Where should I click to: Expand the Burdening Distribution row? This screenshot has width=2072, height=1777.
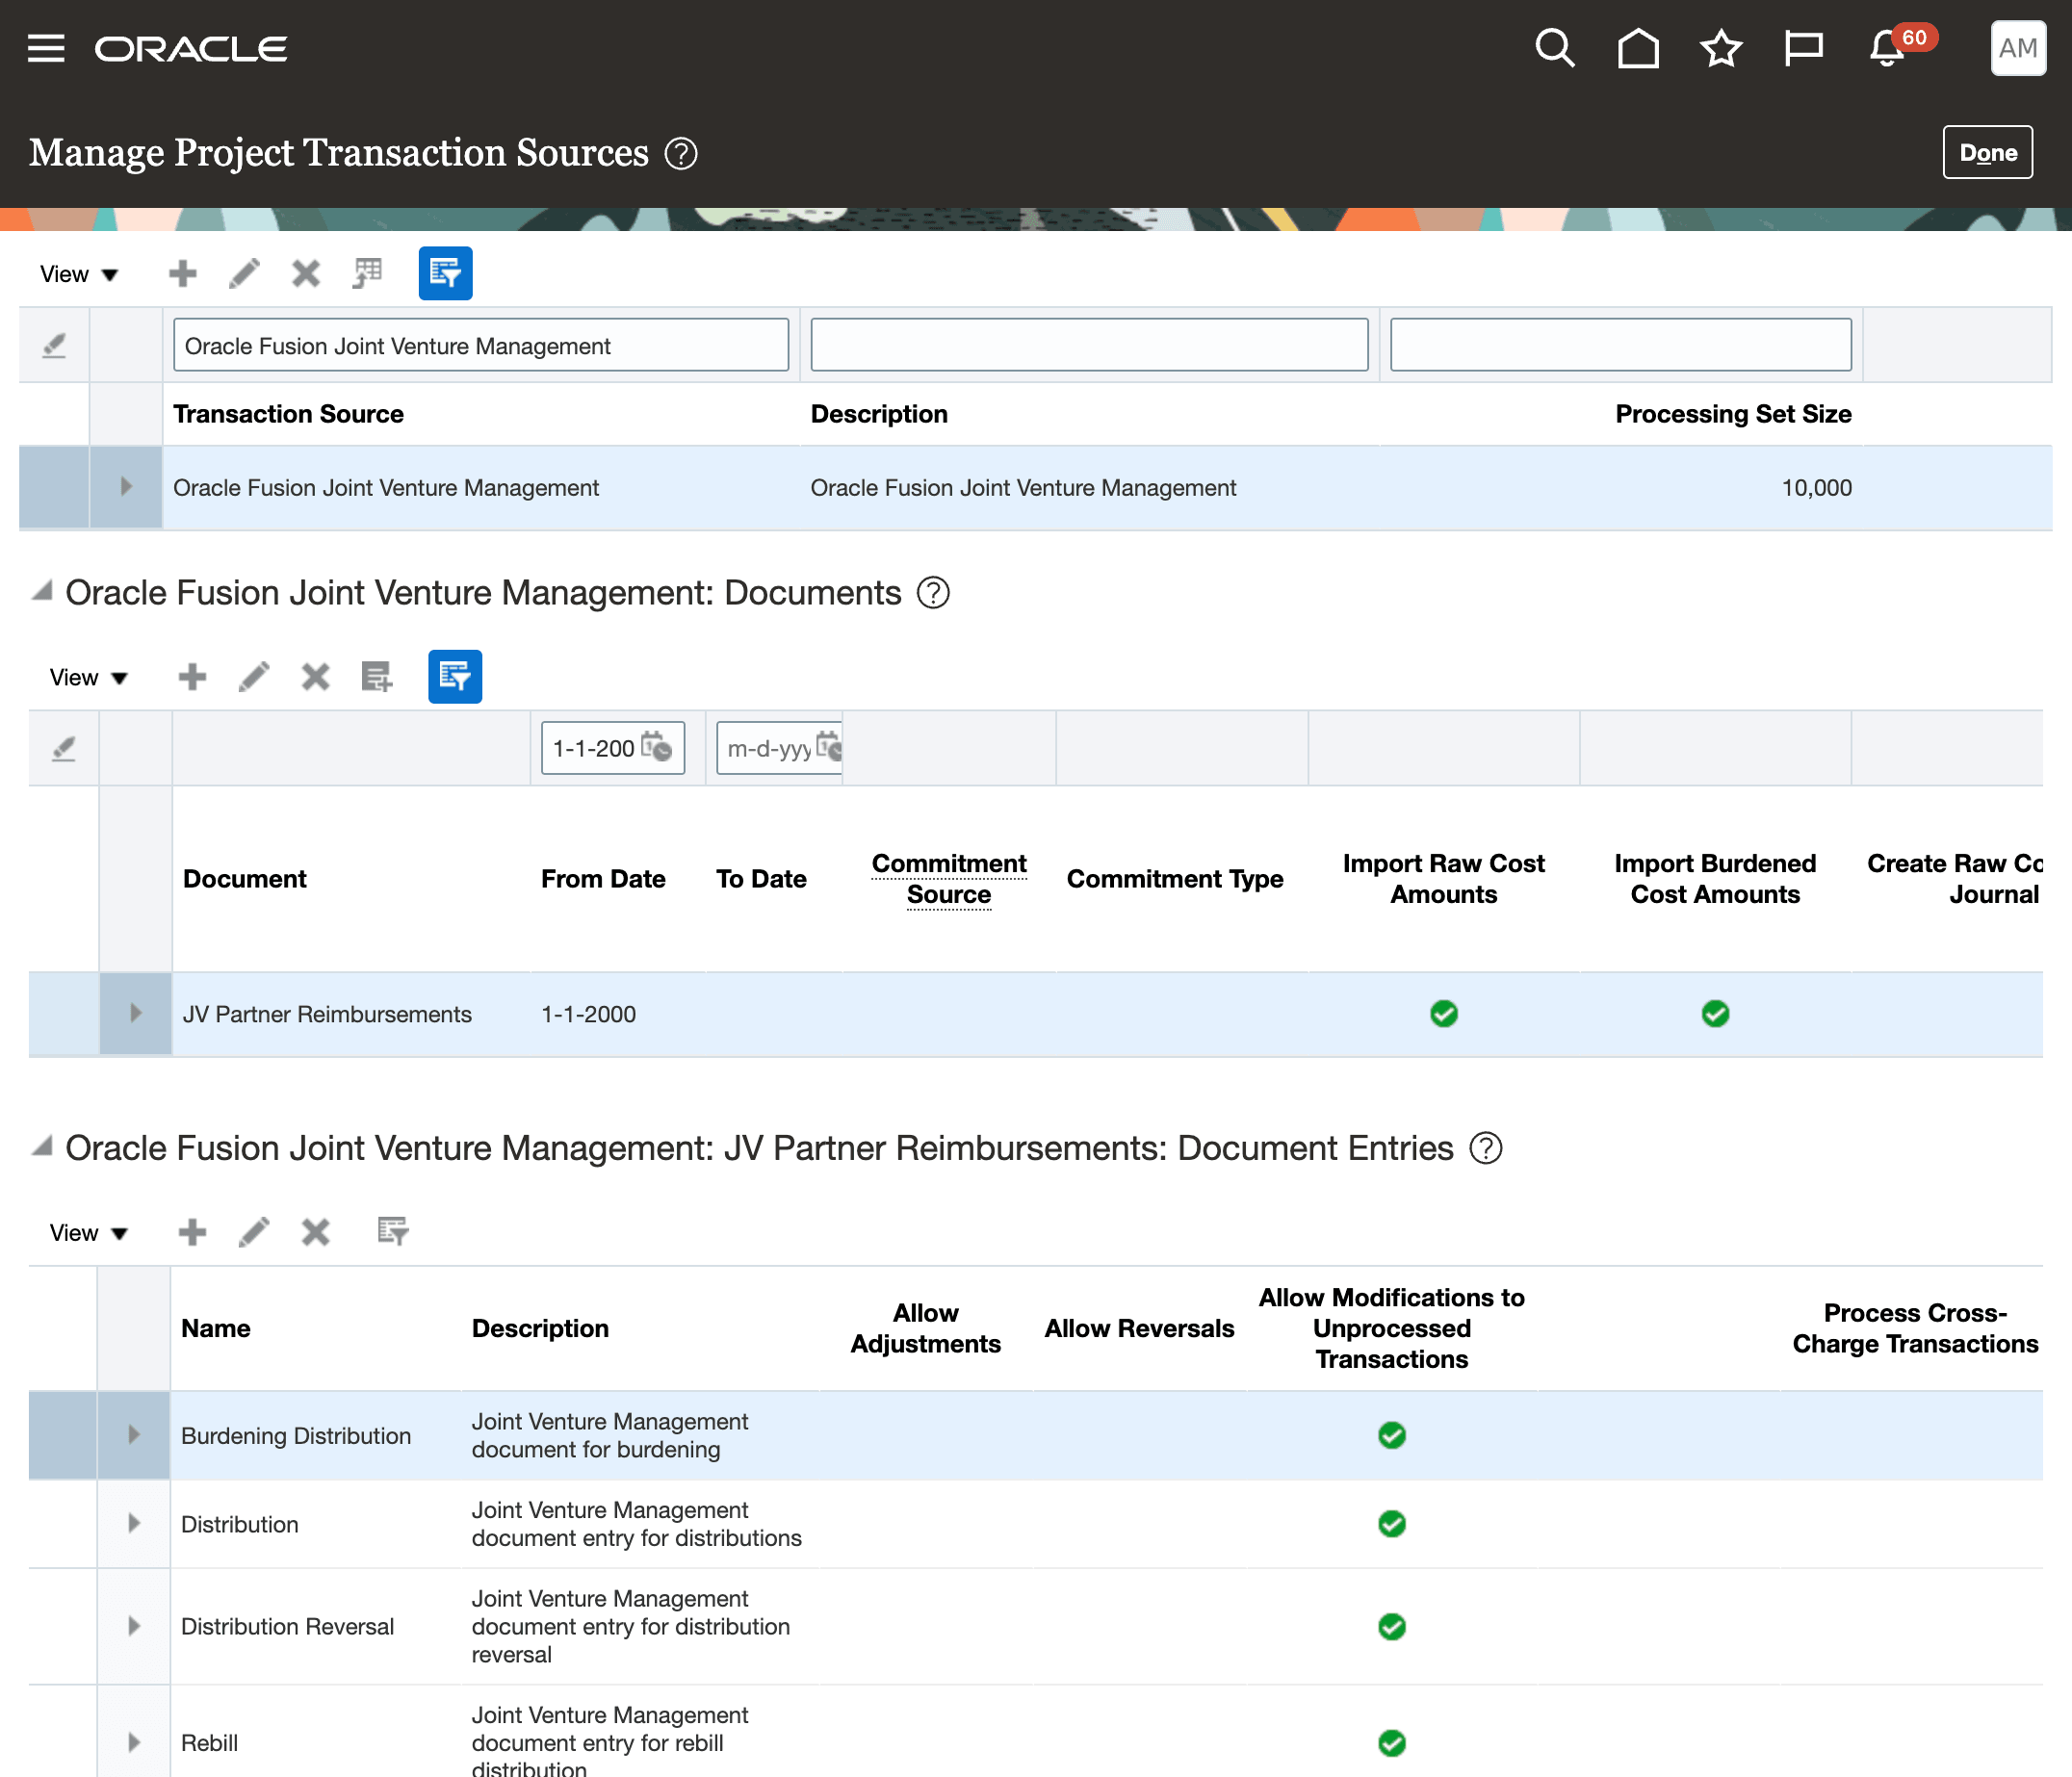tap(133, 1435)
